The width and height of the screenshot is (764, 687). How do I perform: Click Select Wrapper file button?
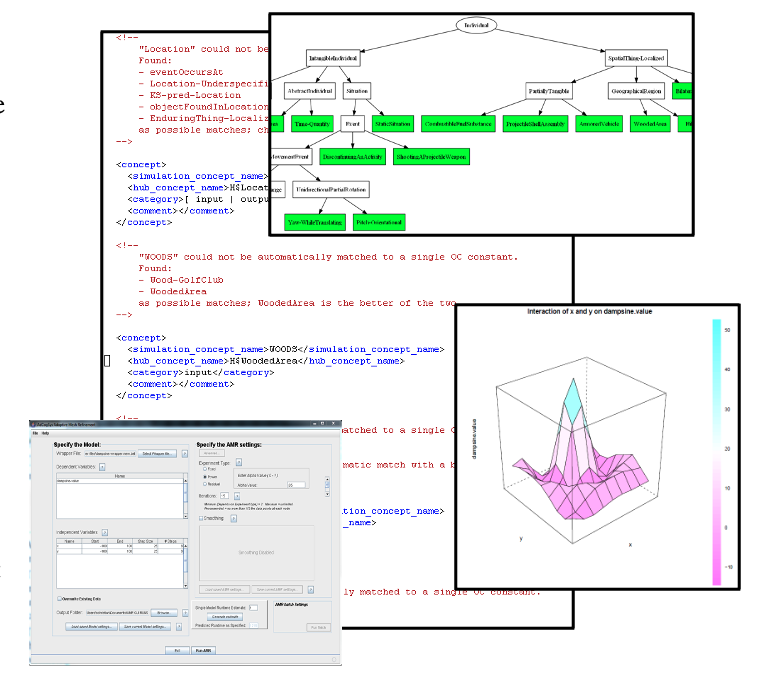click(x=158, y=454)
